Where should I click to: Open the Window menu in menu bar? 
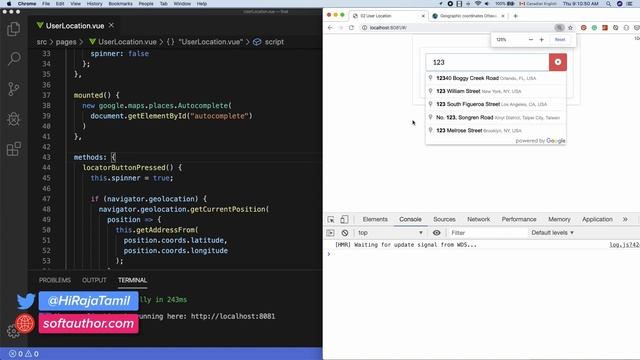click(182, 4)
